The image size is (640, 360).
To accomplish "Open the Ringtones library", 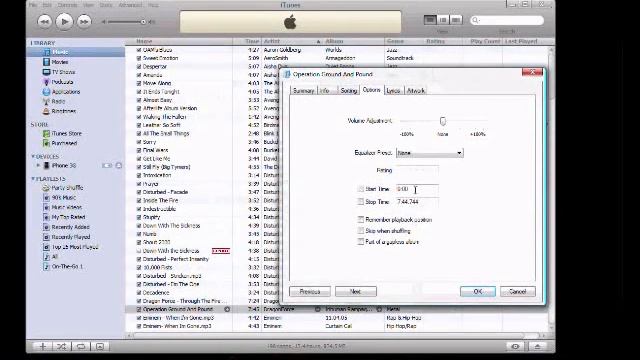I will [63, 111].
